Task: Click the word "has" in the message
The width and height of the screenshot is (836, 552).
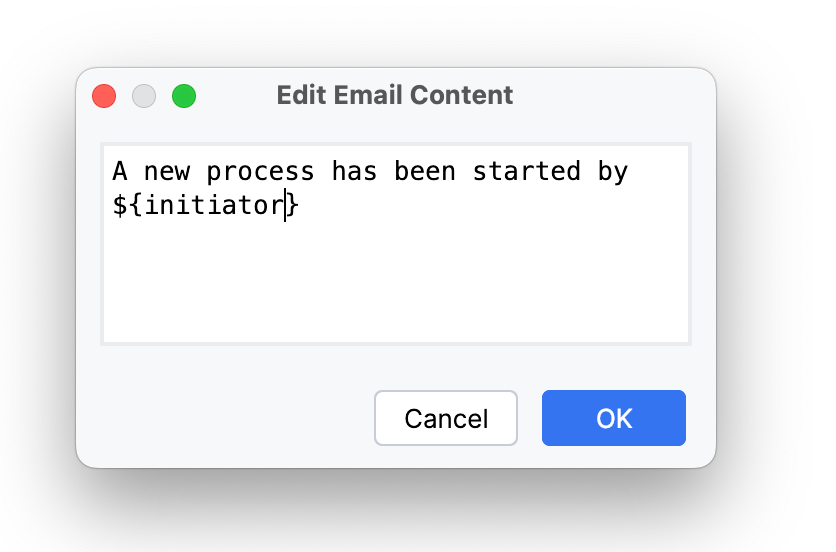Action: click(354, 172)
